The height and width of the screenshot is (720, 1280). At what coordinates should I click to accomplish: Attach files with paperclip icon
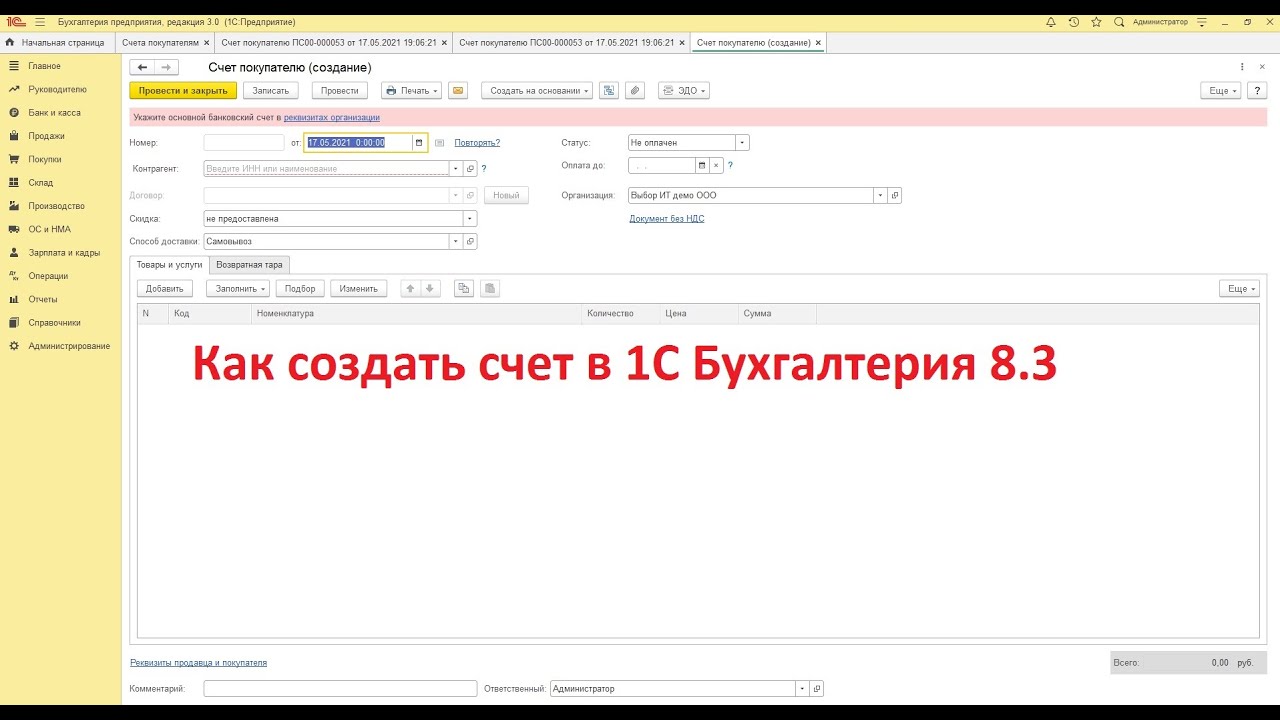pyautogui.click(x=634, y=90)
